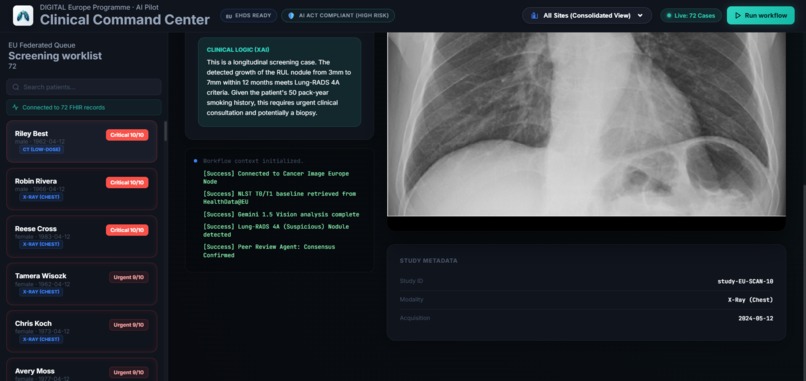
Task: Click the blue dot beside Workflow context initialized
Action: [195, 161]
